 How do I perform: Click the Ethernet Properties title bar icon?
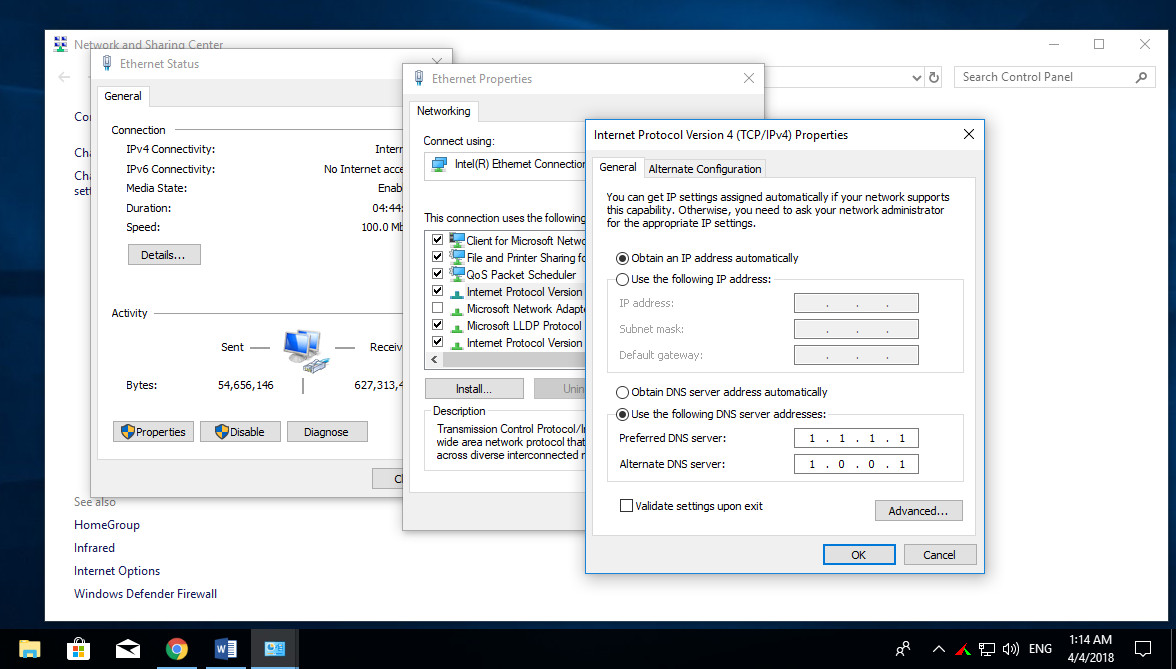(418, 78)
